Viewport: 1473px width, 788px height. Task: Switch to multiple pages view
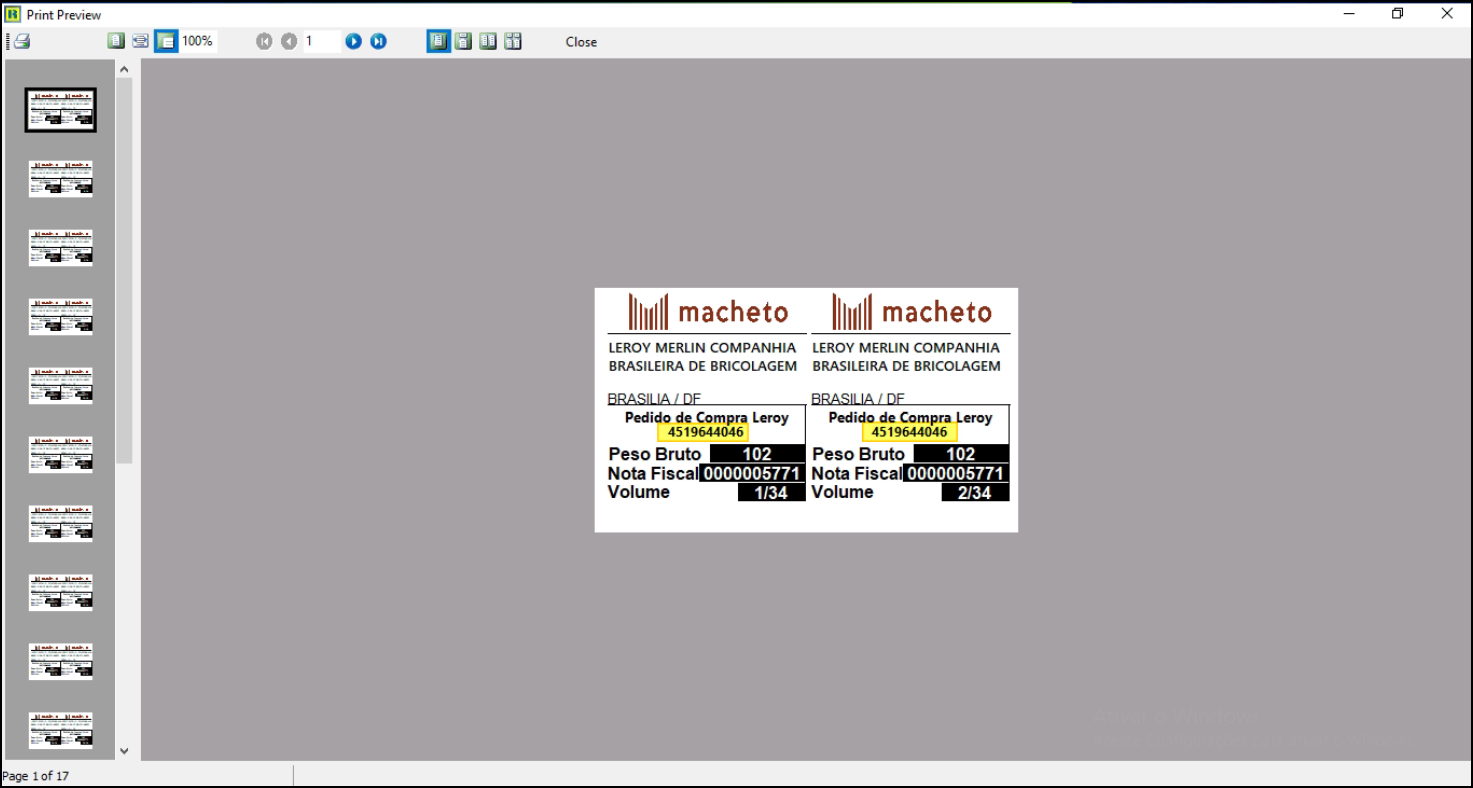[x=513, y=41]
